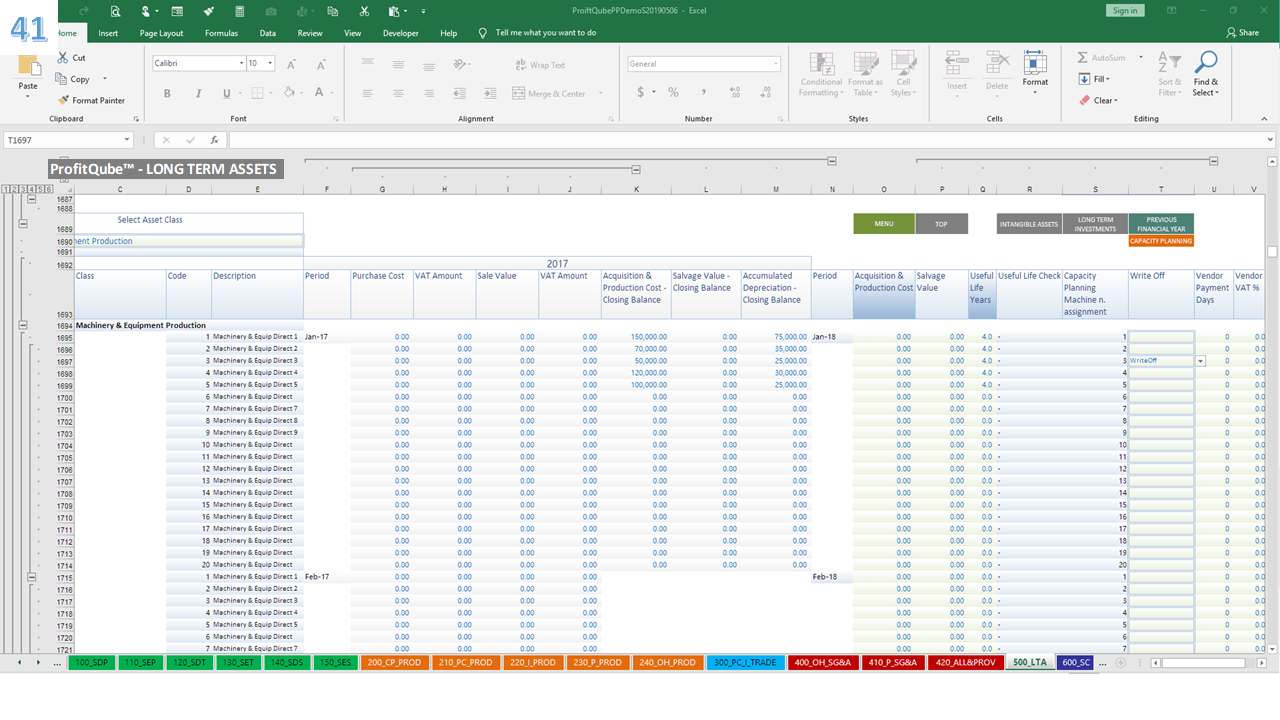Click the scissors icon in the title bar toolbar
The height and width of the screenshot is (720, 1280).
pos(364,11)
